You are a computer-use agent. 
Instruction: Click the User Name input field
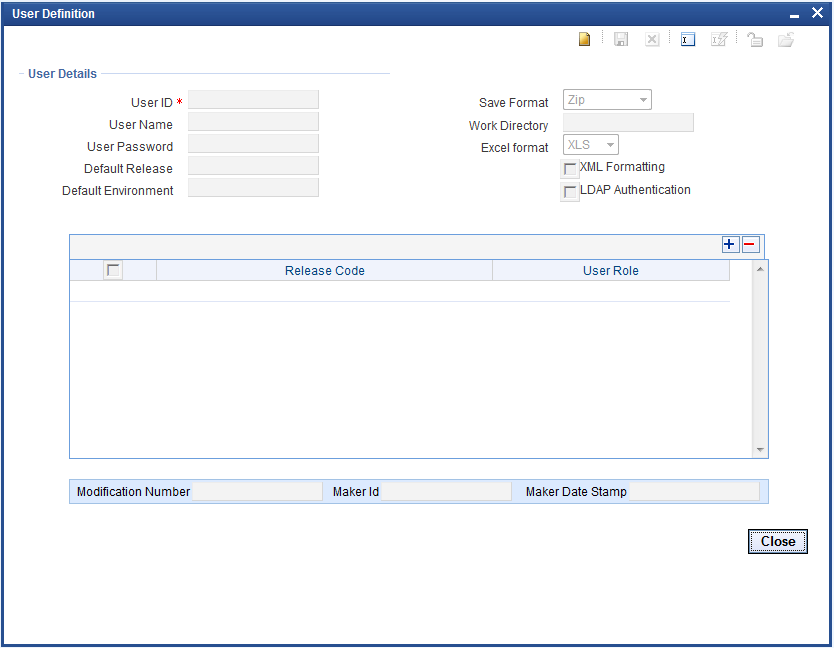253,122
